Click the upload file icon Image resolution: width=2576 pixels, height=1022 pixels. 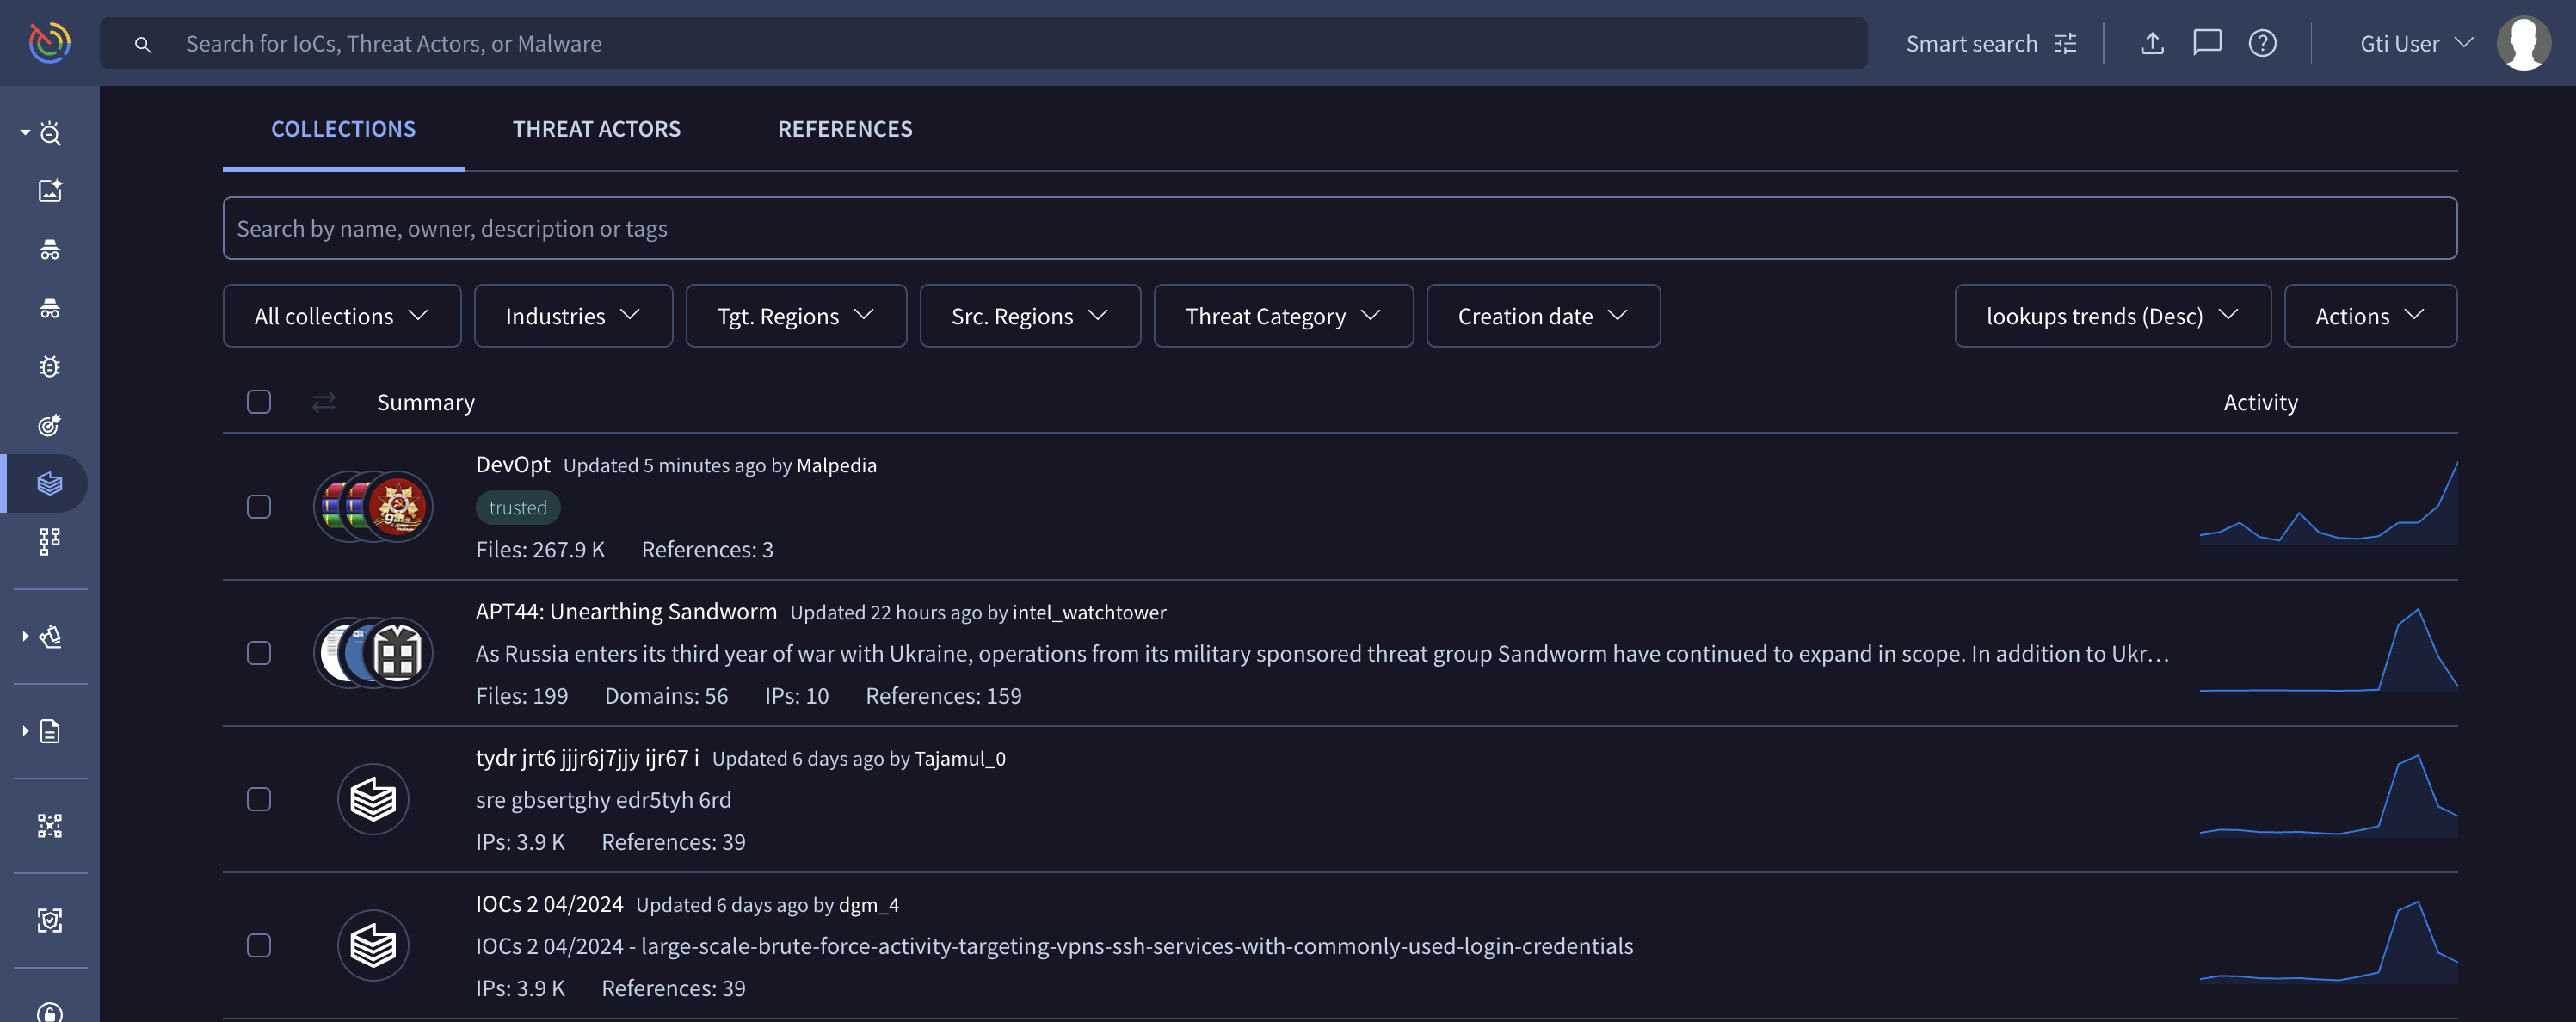2152,43
